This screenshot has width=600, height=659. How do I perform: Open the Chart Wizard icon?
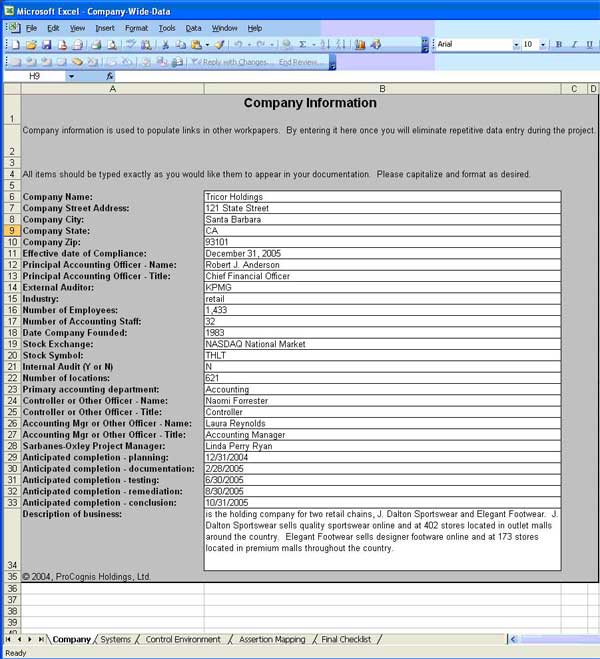pyautogui.click(x=360, y=44)
